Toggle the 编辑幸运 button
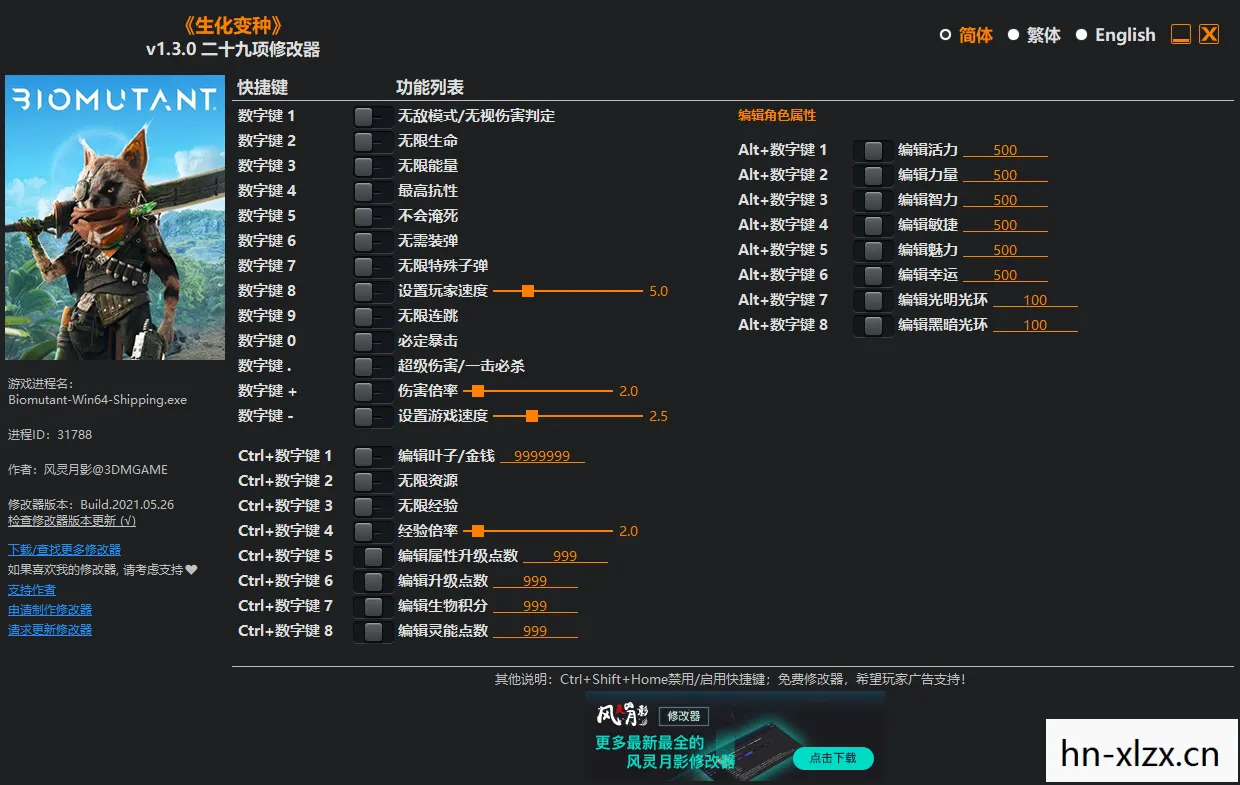 [x=873, y=275]
